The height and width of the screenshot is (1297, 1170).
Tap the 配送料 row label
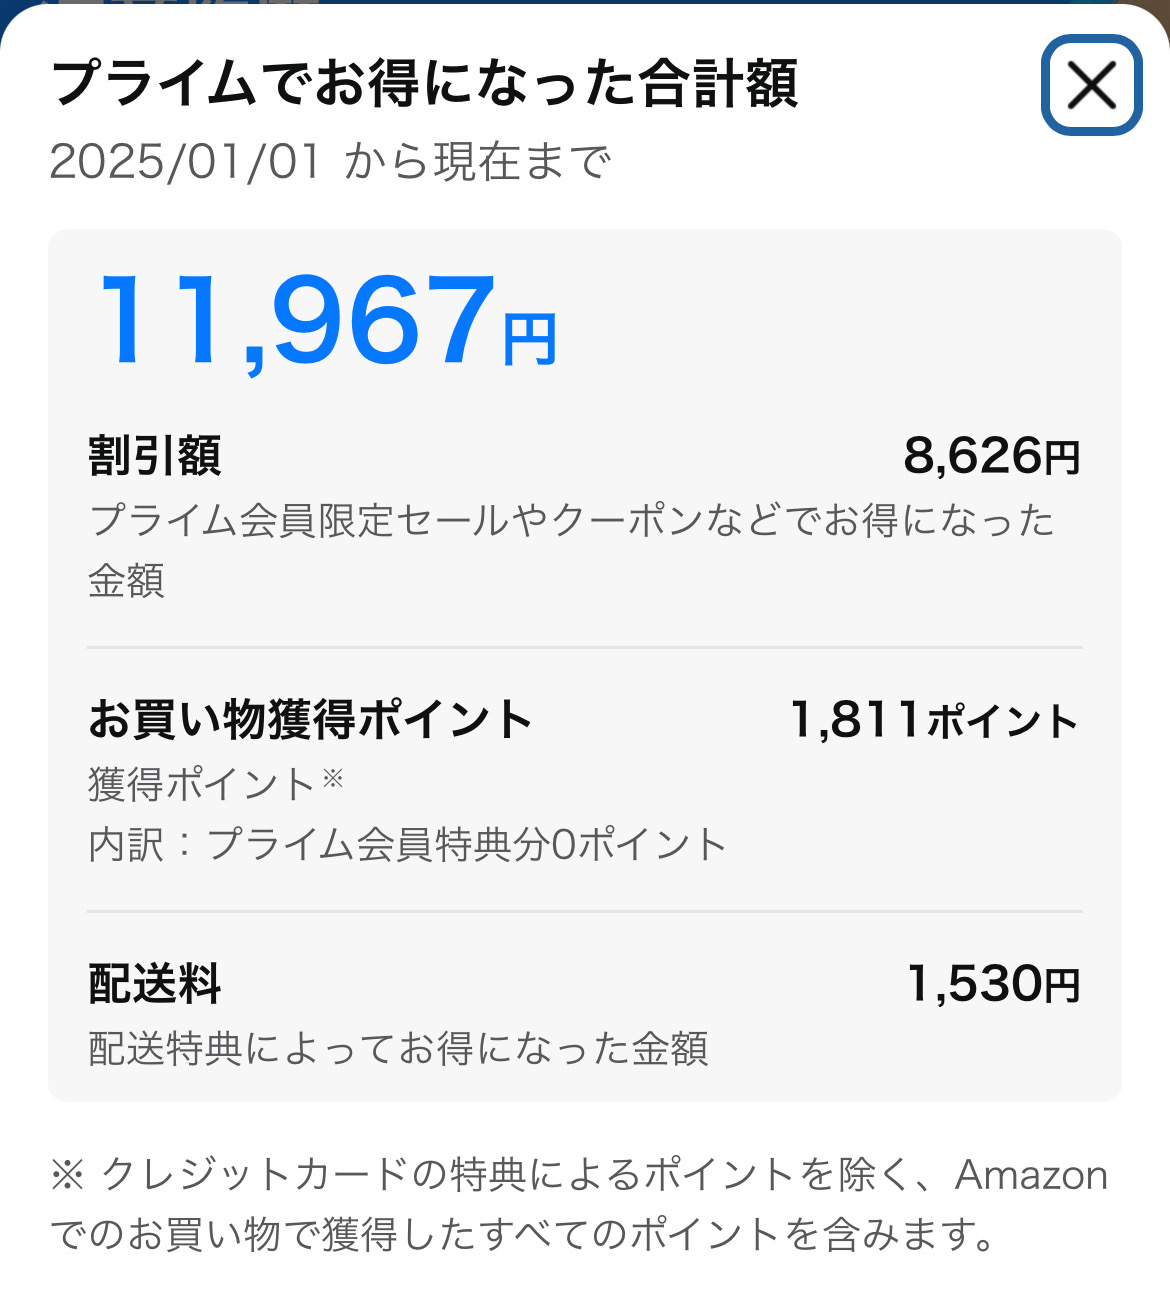(x=155, y=984)
